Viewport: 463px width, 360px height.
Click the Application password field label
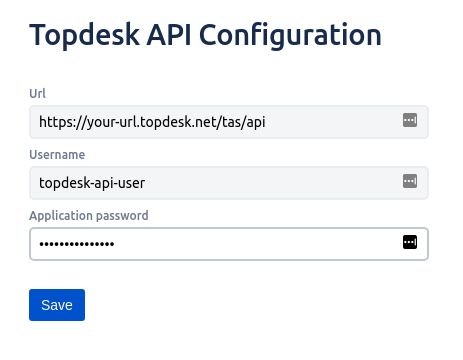pyautogui.click(x=89, y=216)
